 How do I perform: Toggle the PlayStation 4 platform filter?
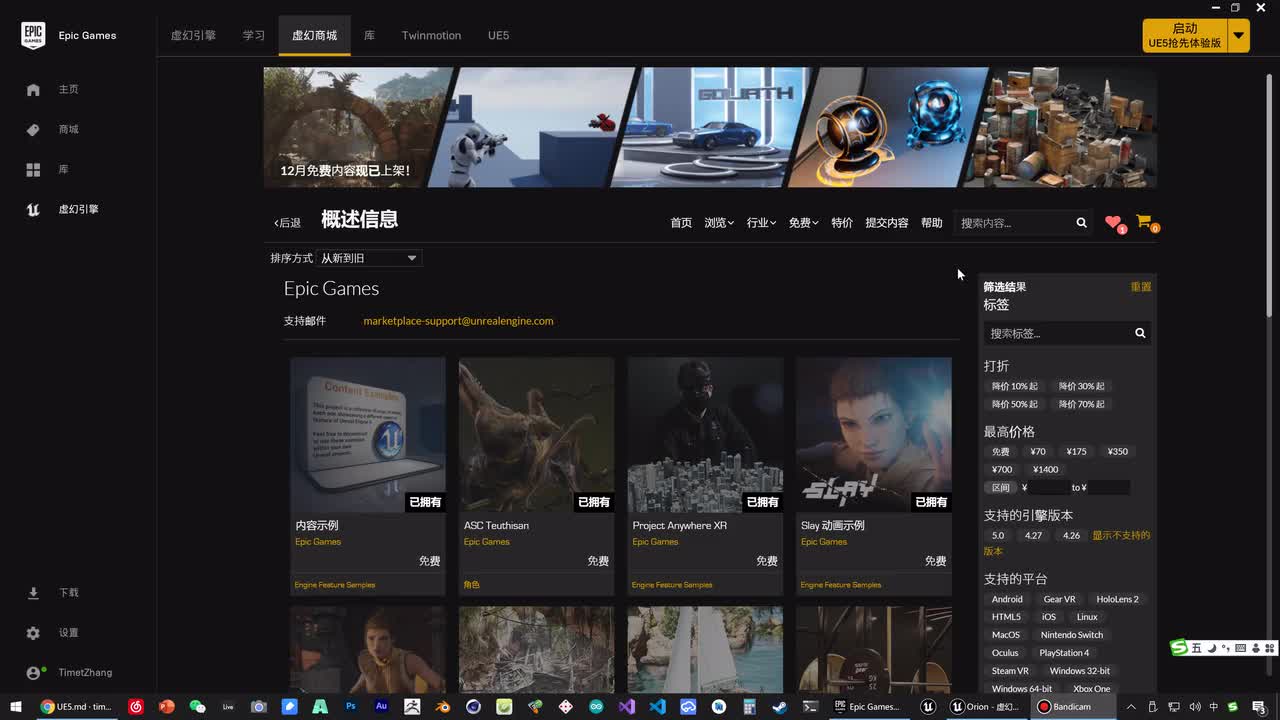point(1064,654)
